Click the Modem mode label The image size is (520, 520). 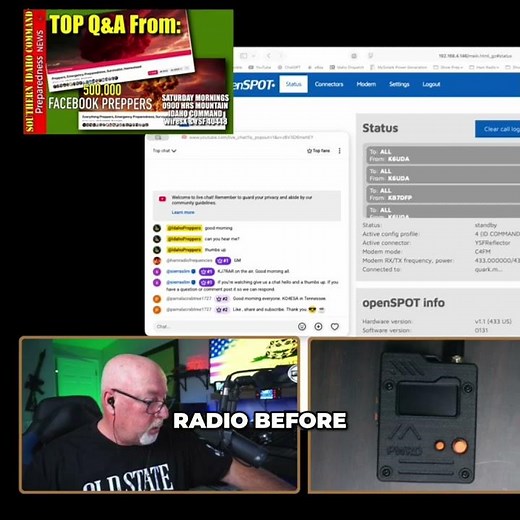(x=381, y=251)
